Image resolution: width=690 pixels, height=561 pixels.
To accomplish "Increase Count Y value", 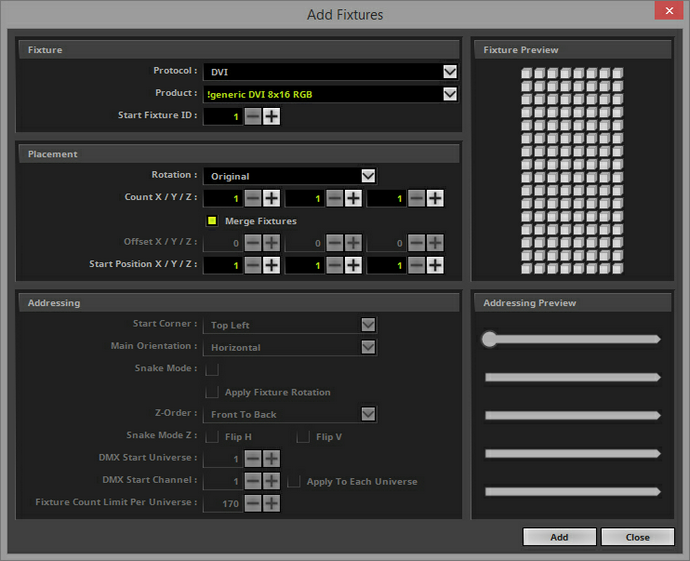I will (353, 198).
